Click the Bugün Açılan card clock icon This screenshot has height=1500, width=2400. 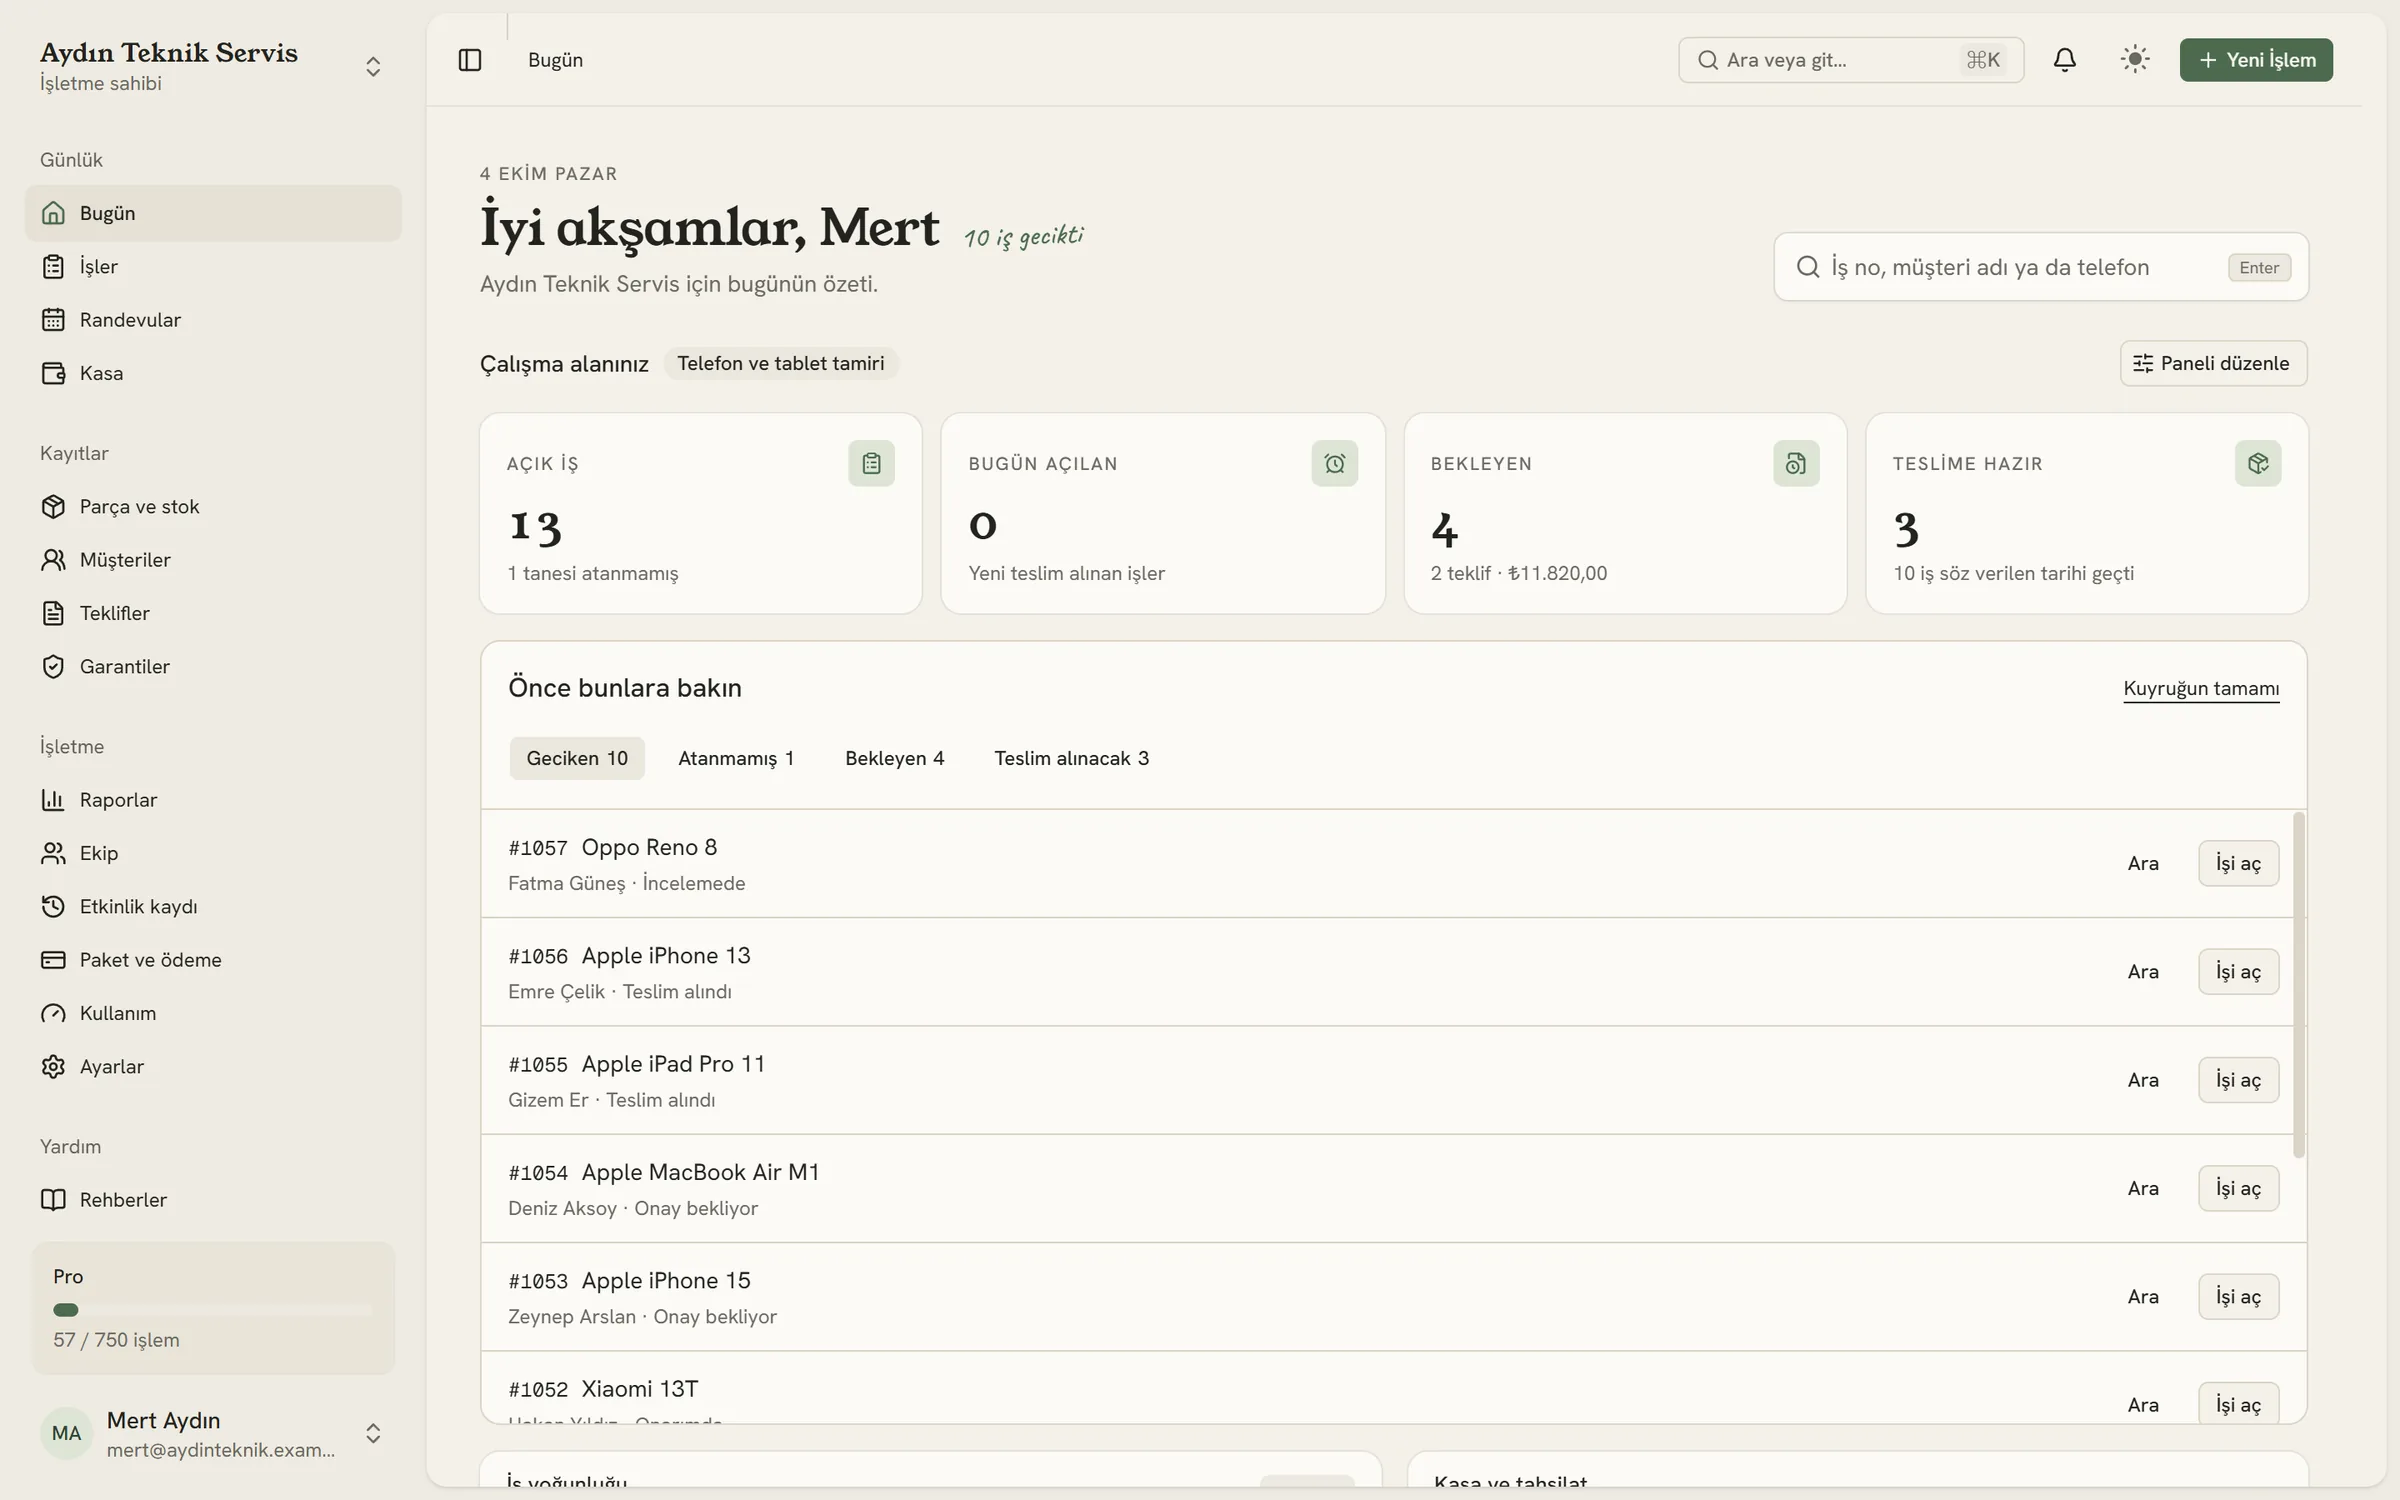point(1334,463)
